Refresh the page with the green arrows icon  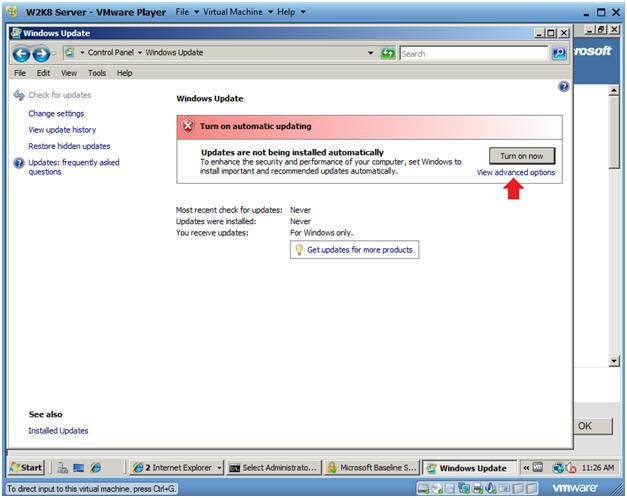[x=387, y=53]
